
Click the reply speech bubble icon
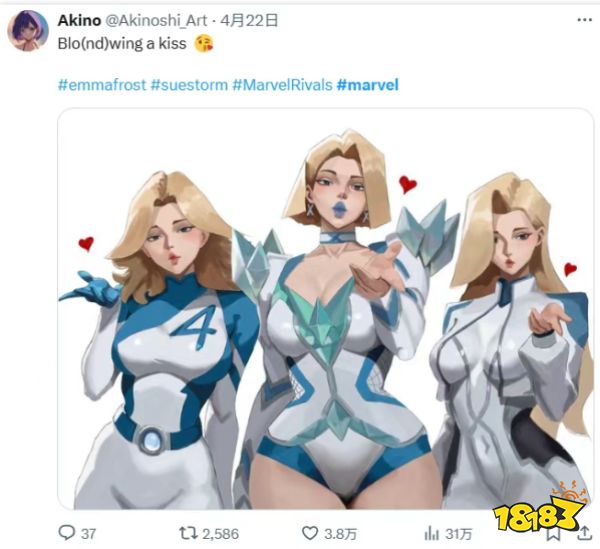(x=67, y=533)
